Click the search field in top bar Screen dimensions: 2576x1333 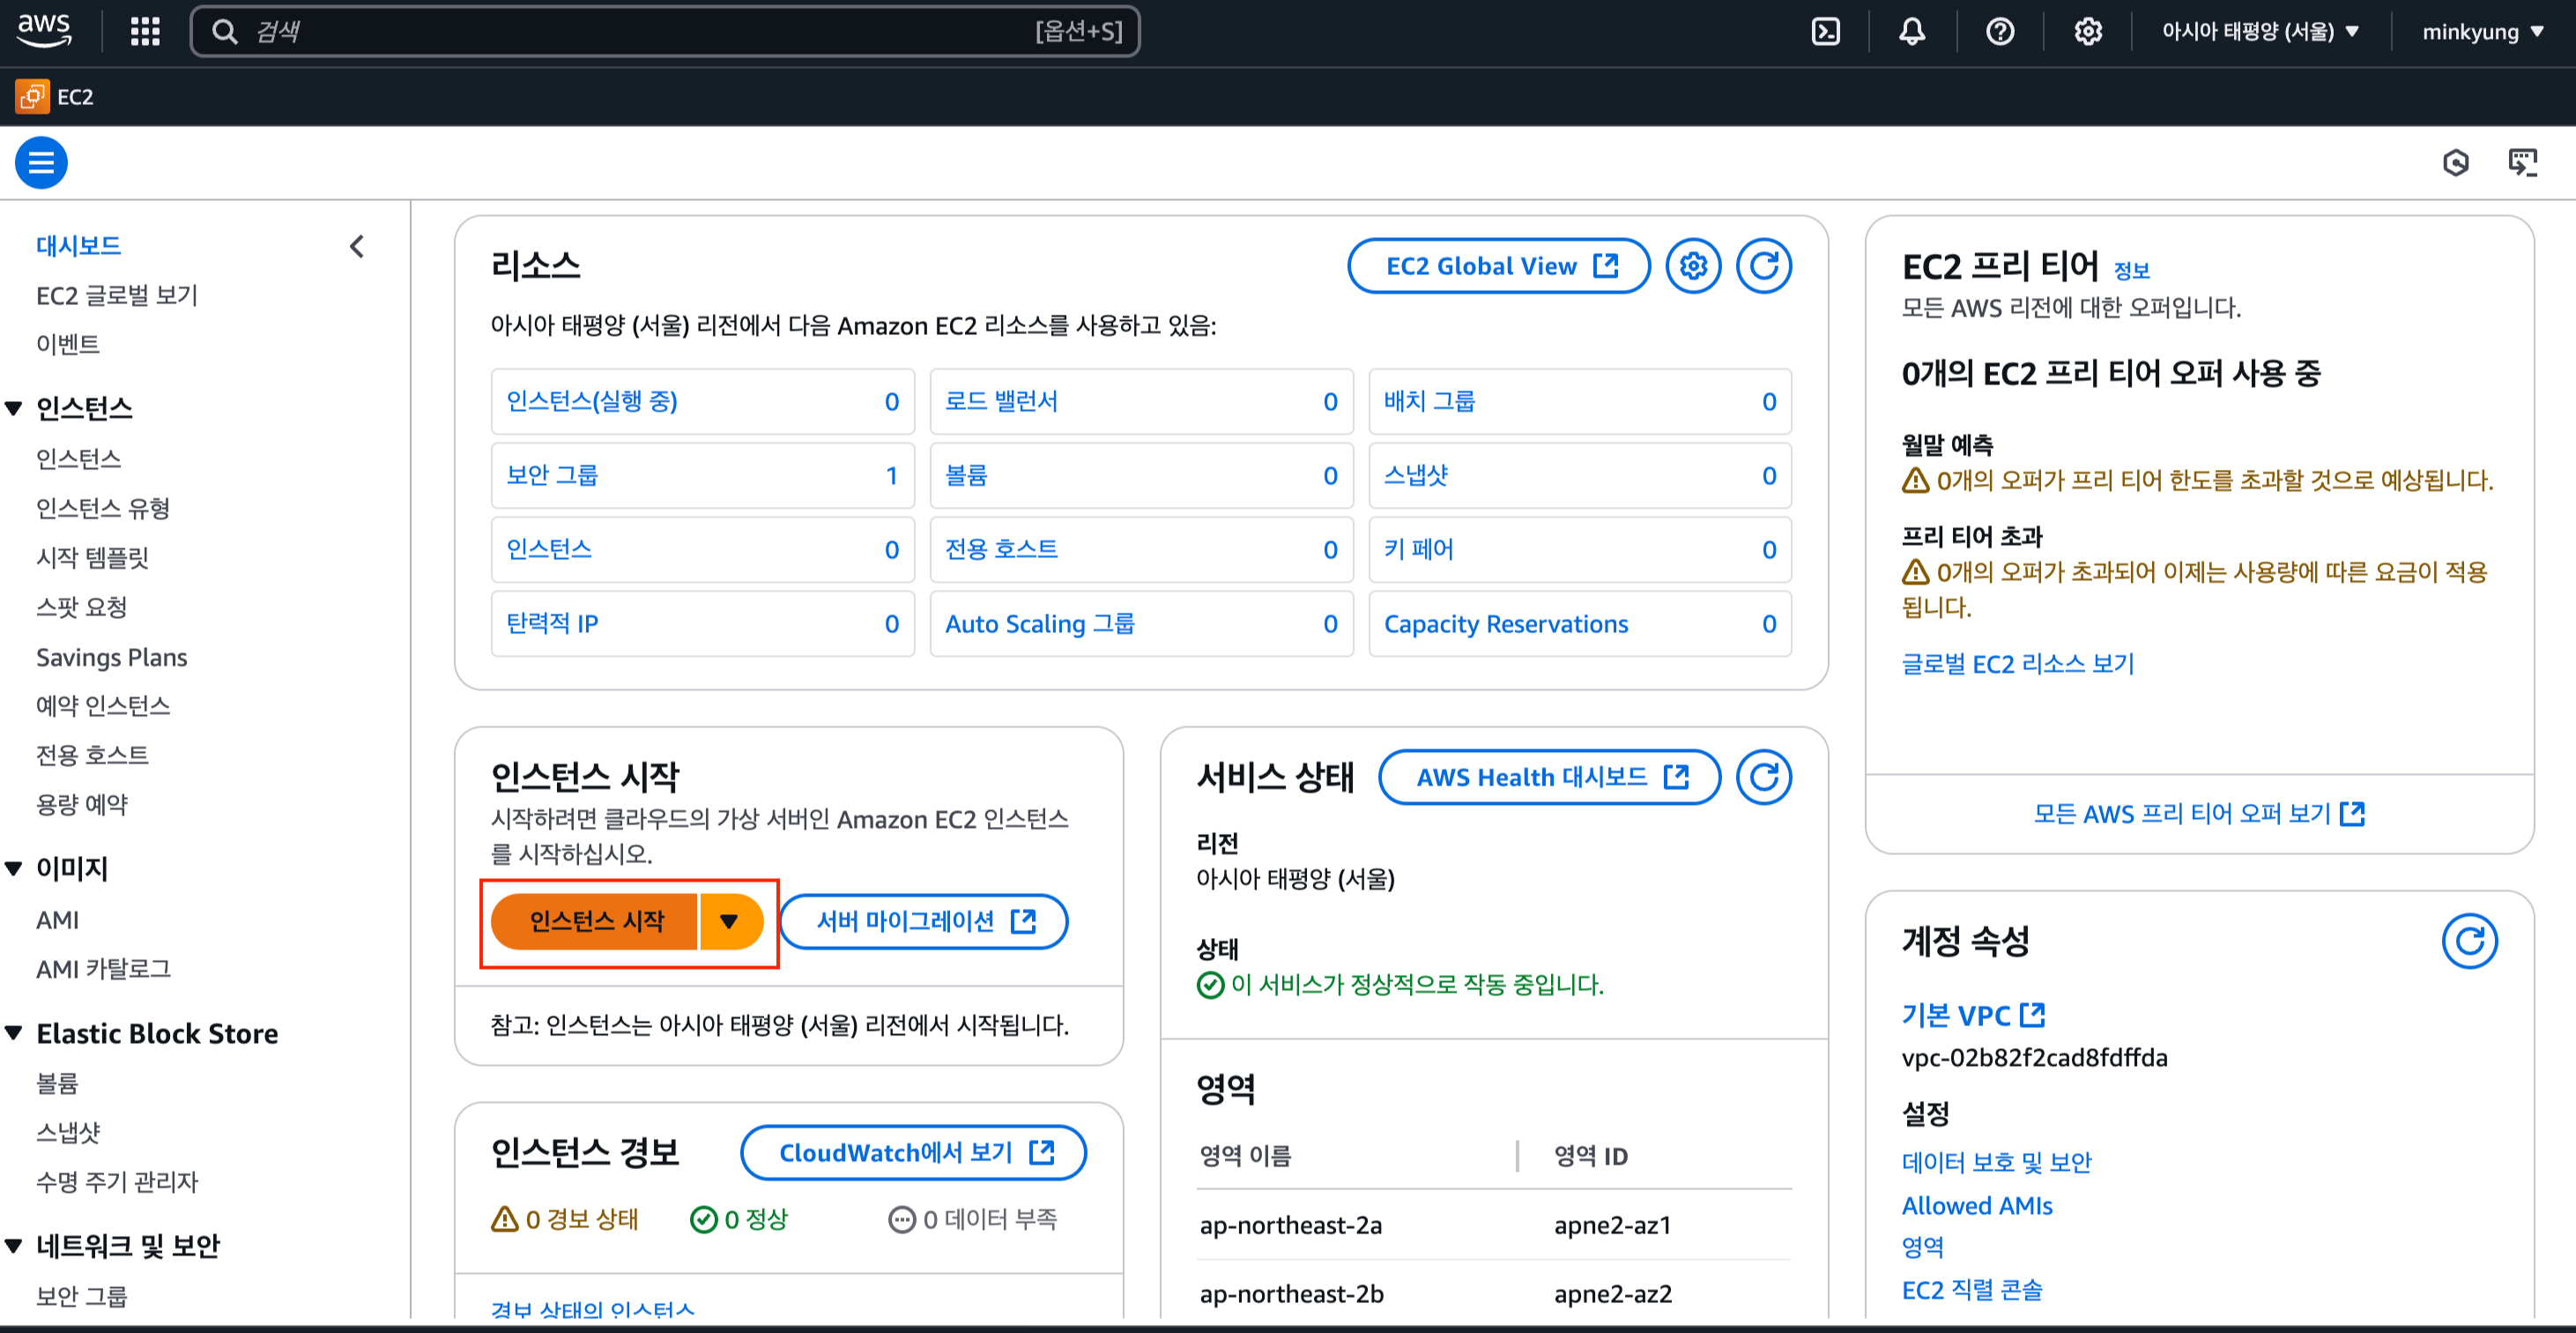(x=665, y=32)
